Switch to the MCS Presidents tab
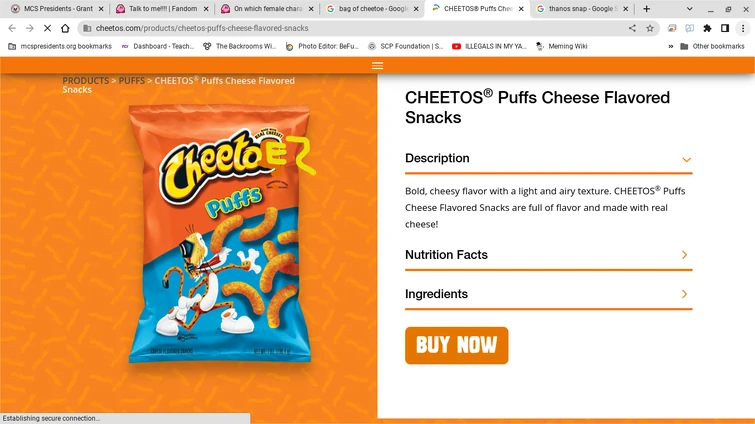755x424 pixels. 57,9
